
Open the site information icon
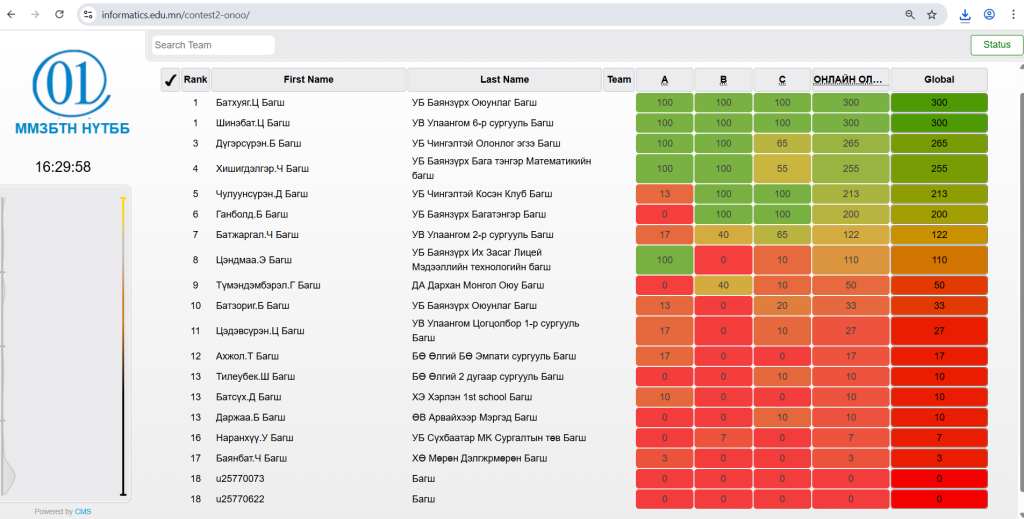tap(88, 15)
